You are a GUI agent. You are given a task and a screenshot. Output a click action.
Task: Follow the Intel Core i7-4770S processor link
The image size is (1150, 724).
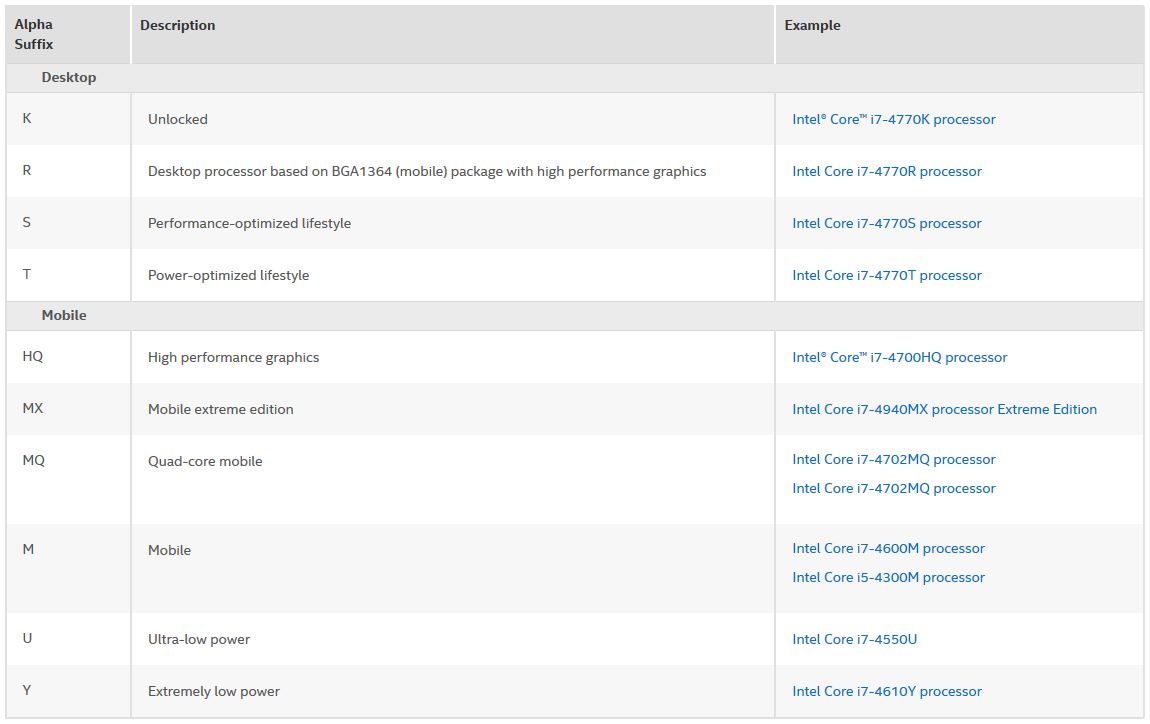tap(886, 223)
